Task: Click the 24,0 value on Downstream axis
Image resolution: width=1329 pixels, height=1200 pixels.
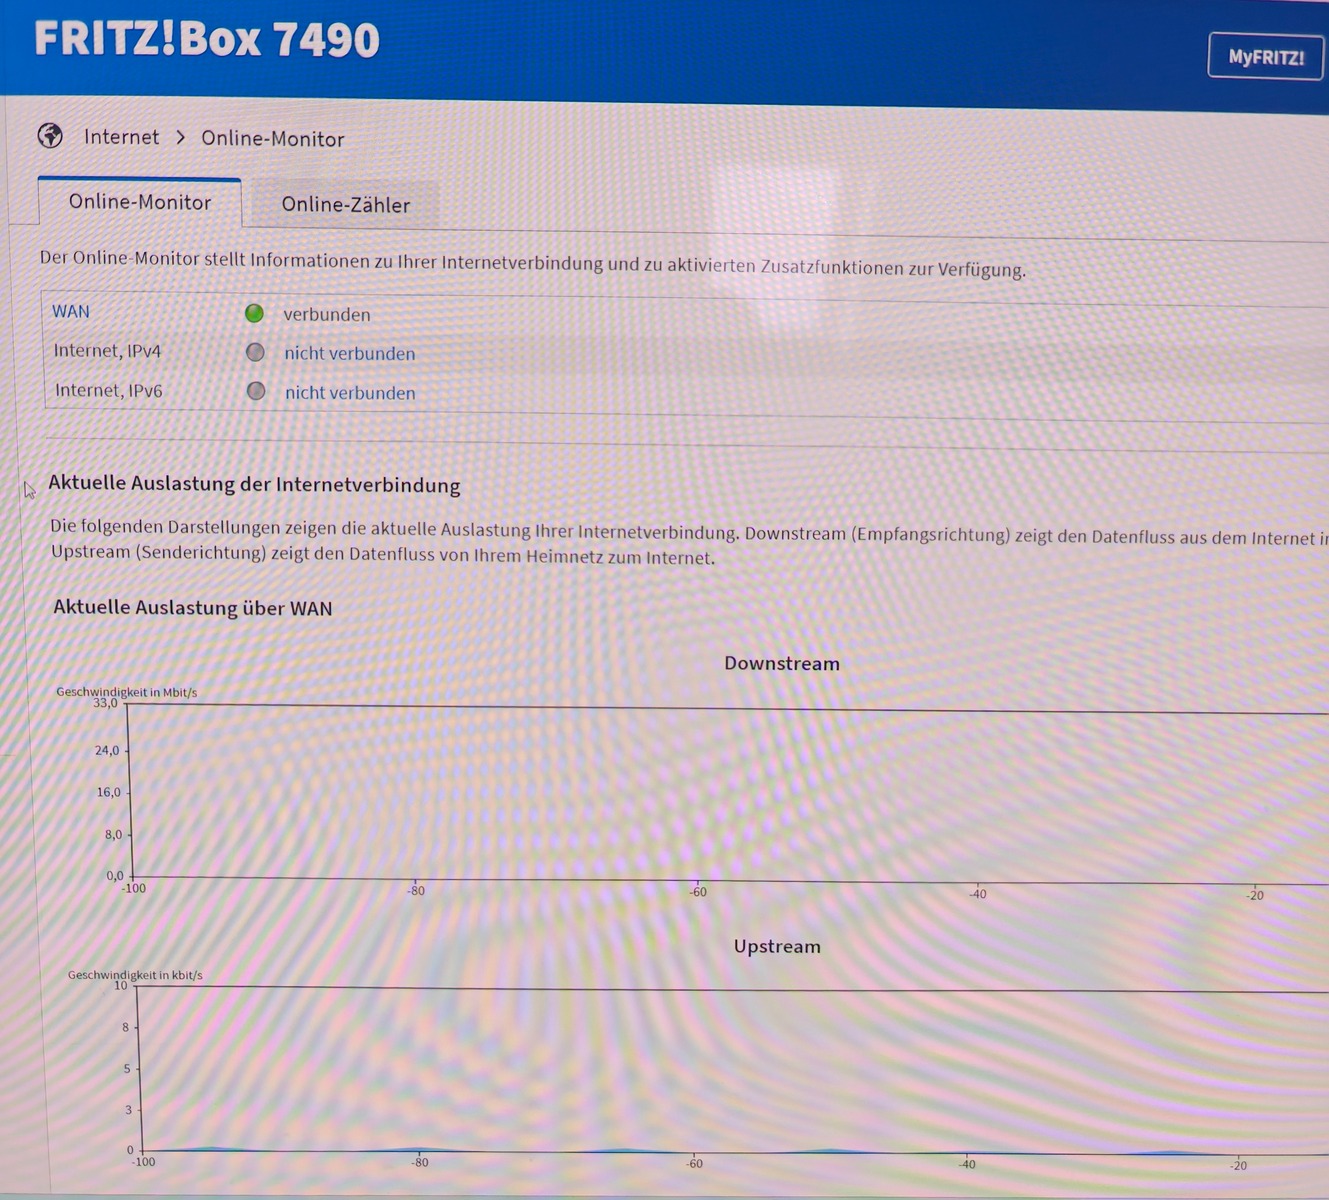Action: pyautogui.click(x=107, y=750)
